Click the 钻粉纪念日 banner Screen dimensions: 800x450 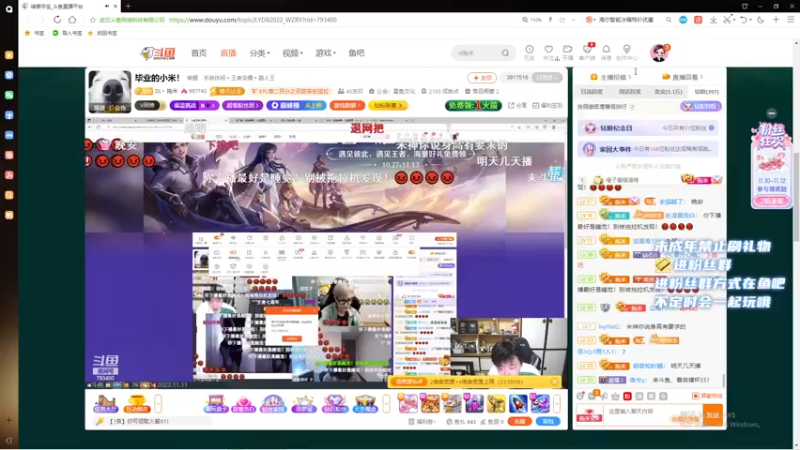coord(648,128)
